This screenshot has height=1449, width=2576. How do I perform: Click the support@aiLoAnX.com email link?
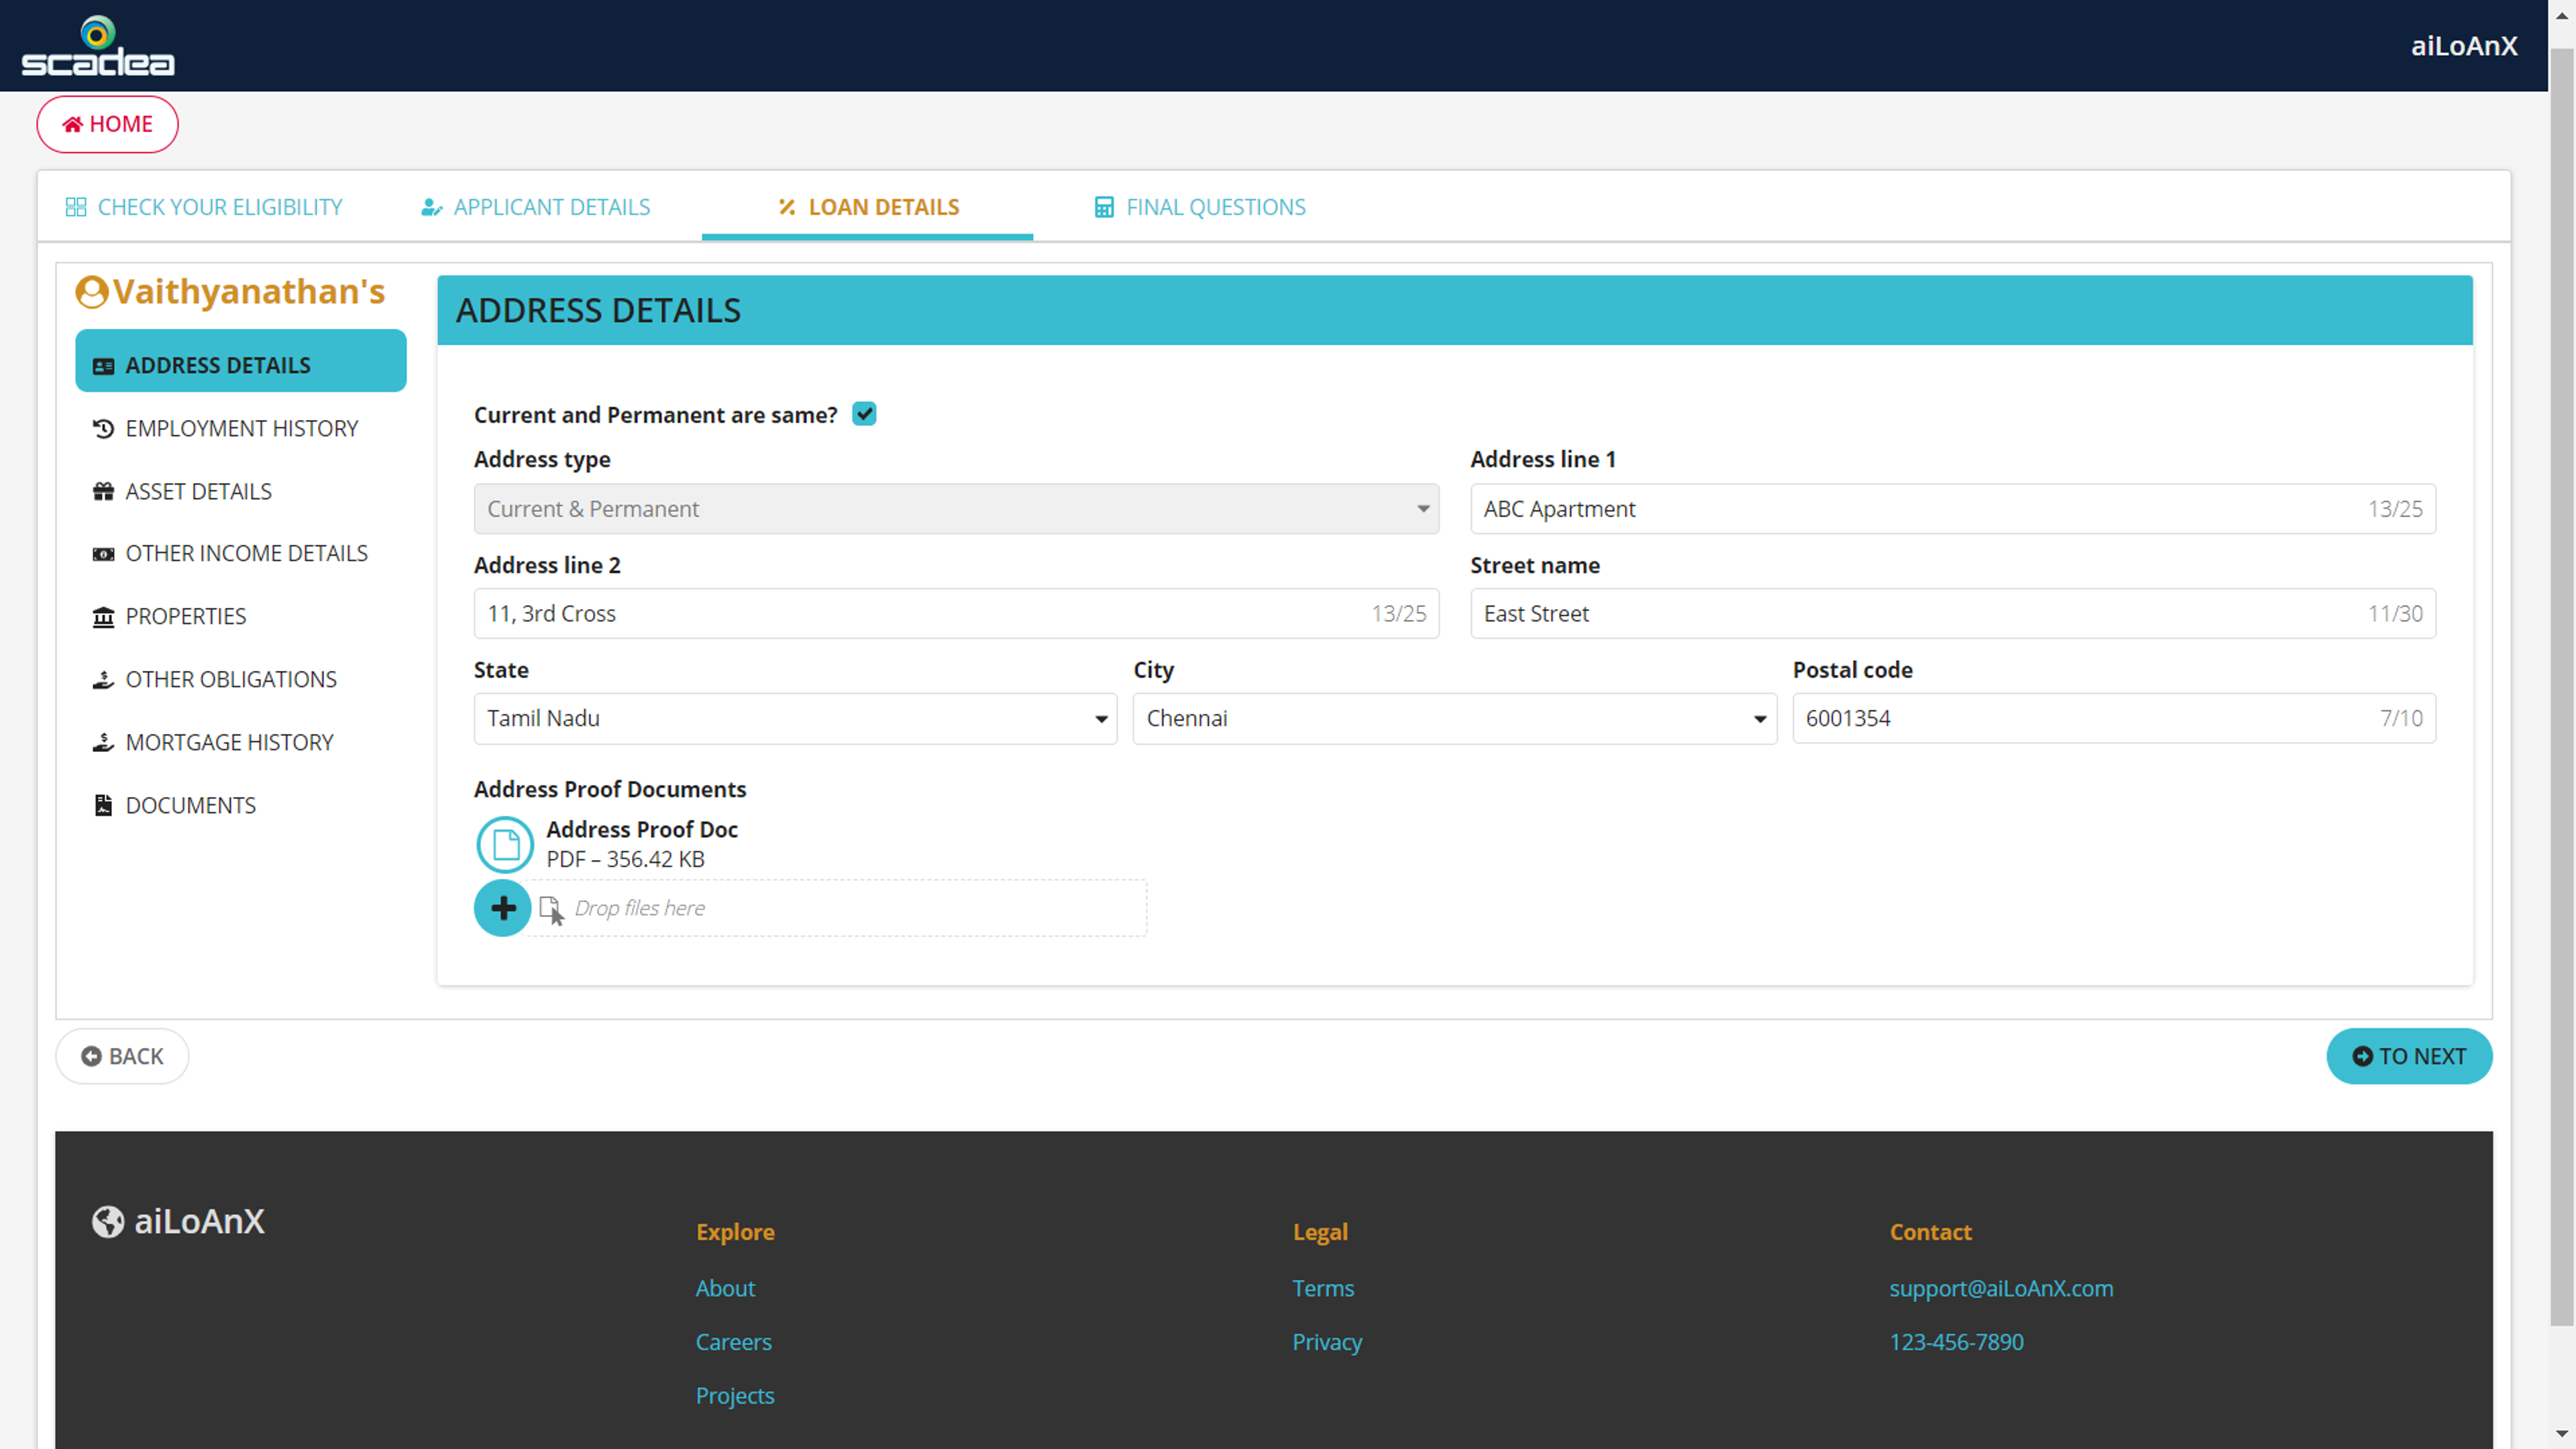click(x=2001, y=1288)
